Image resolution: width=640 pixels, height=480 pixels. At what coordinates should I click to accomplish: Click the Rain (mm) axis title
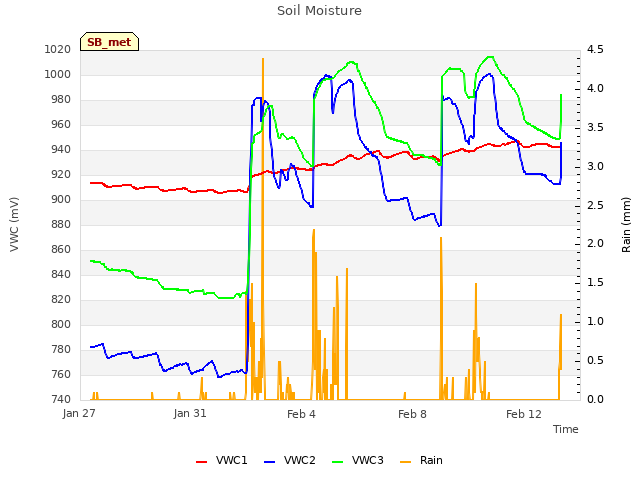626,224
